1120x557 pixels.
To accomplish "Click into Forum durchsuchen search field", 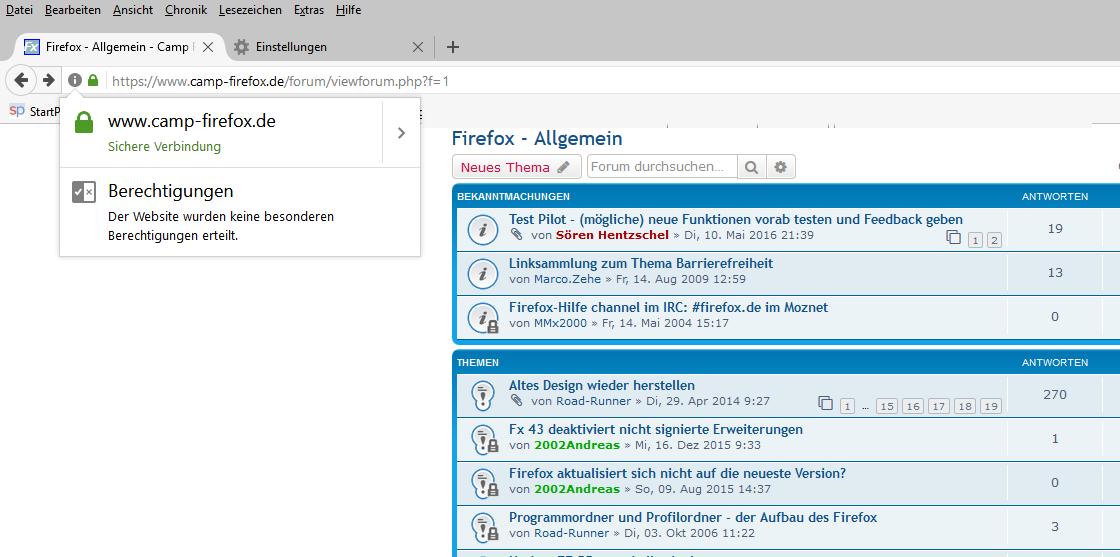I will click(662, 167).
